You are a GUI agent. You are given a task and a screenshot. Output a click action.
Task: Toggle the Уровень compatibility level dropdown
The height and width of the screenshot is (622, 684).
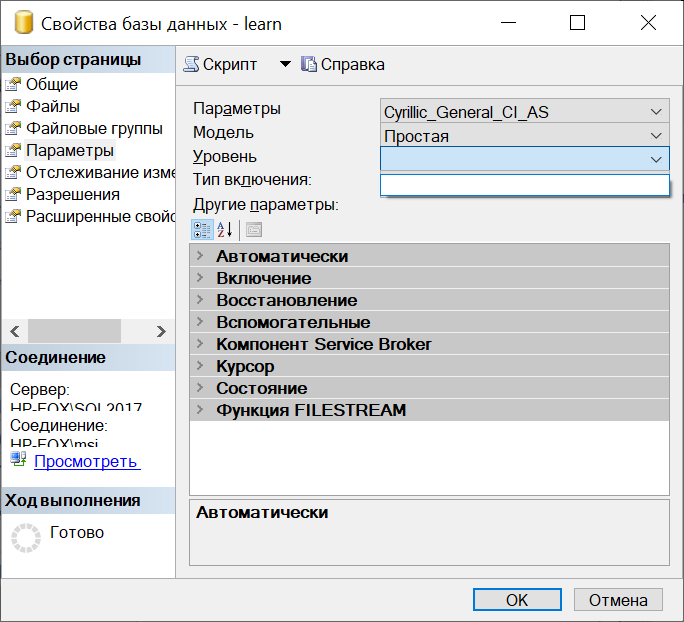coord(525,159)
